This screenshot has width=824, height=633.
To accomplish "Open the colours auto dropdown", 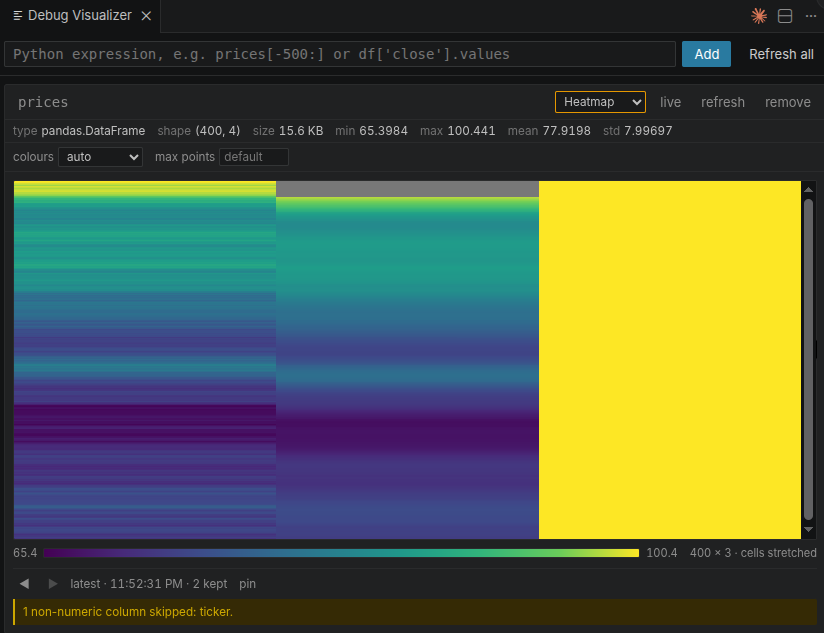I will [x=100, y=157].
